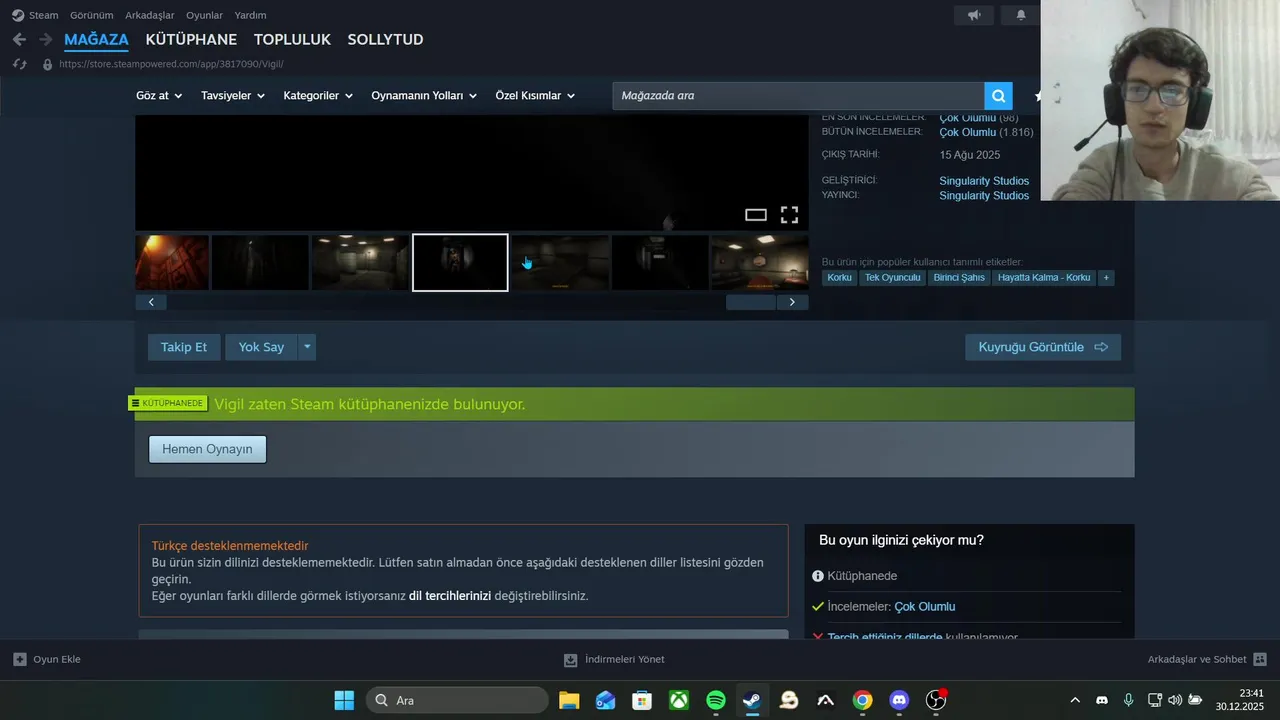The image size is (1280, 720).
Task: Open the Arkadaşlar menu
Action: pos(150,15)
